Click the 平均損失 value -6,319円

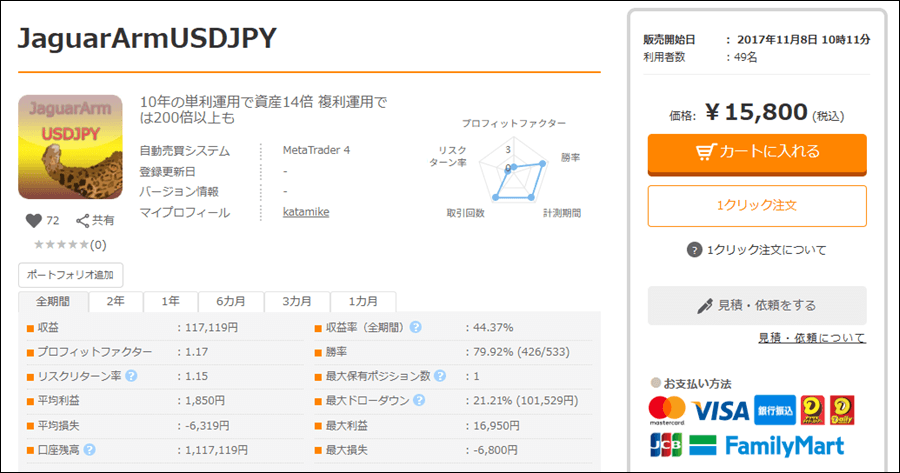[x=207, y=426]
